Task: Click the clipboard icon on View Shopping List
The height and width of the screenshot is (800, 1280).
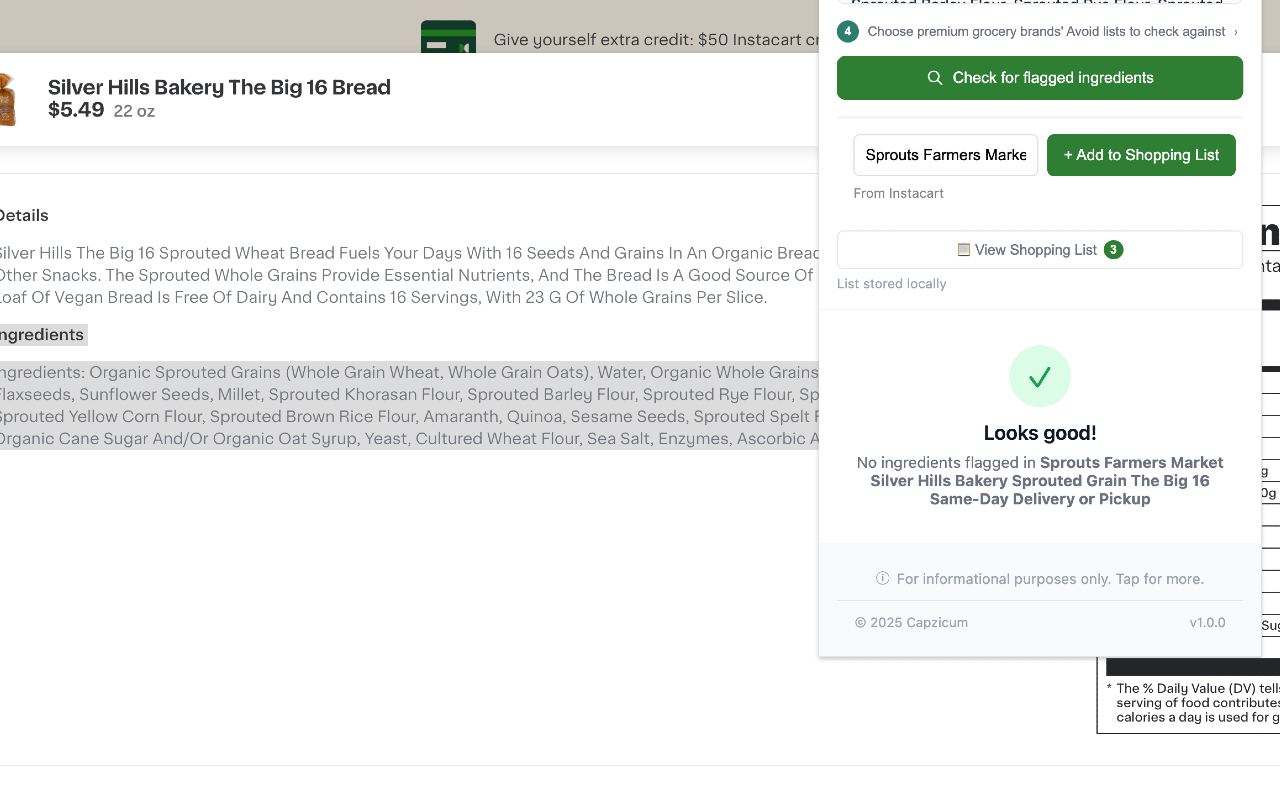Action: point(963,249)
